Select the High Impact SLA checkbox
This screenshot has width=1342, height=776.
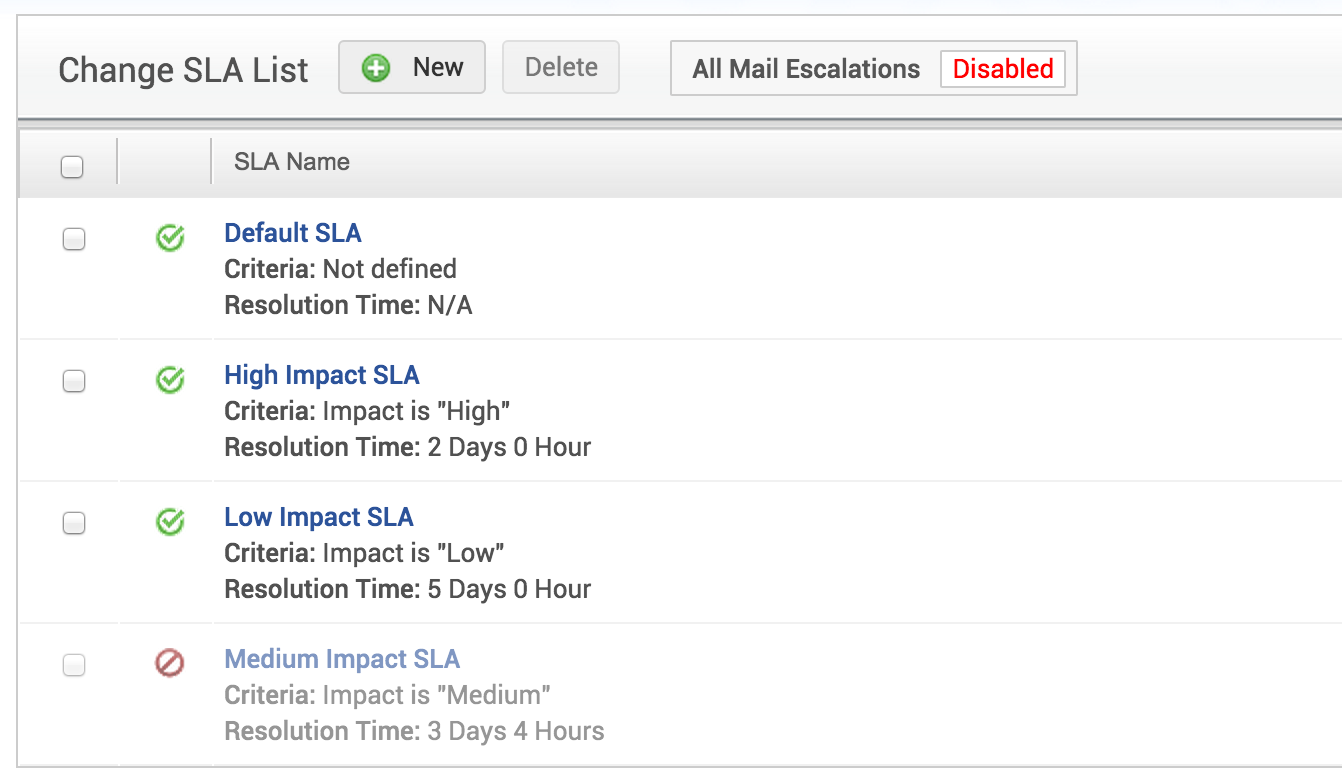(x=74, y=381)
